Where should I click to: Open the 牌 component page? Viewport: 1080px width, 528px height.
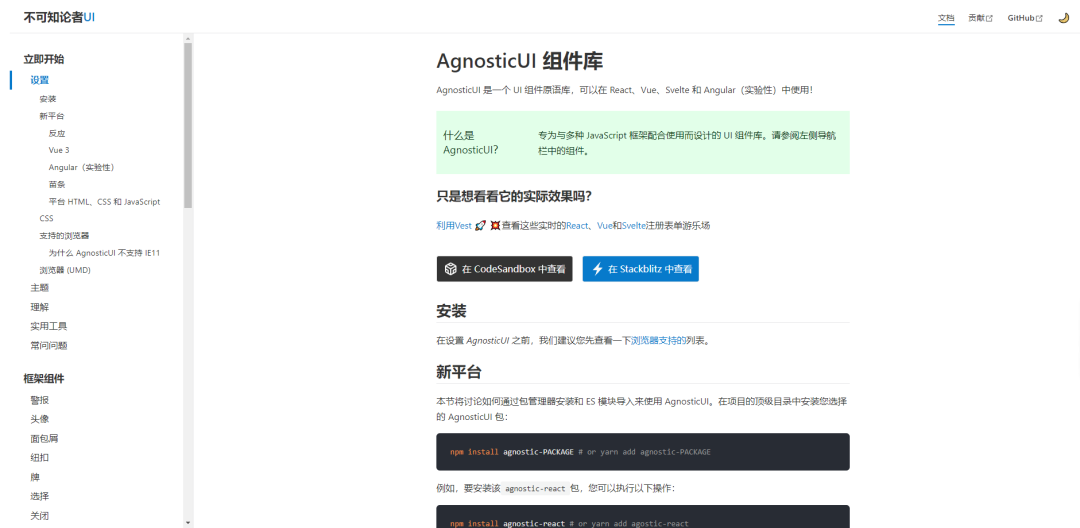pyautogui.click(x=35, y=477)
